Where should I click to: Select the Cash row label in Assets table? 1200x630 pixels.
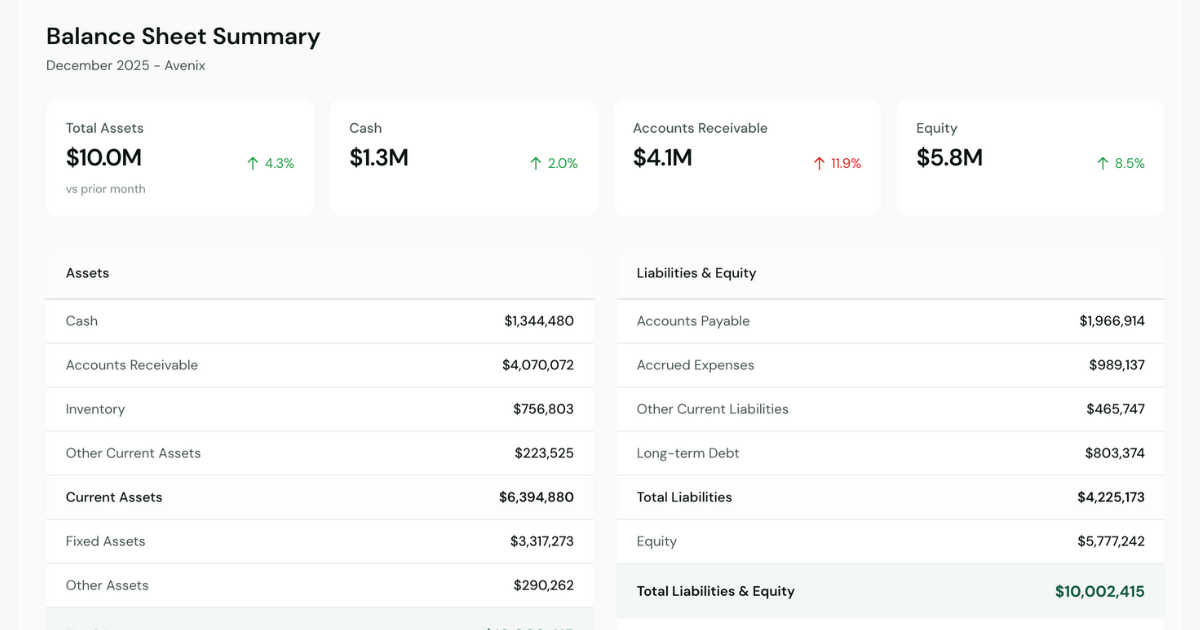tap(82, 321)
